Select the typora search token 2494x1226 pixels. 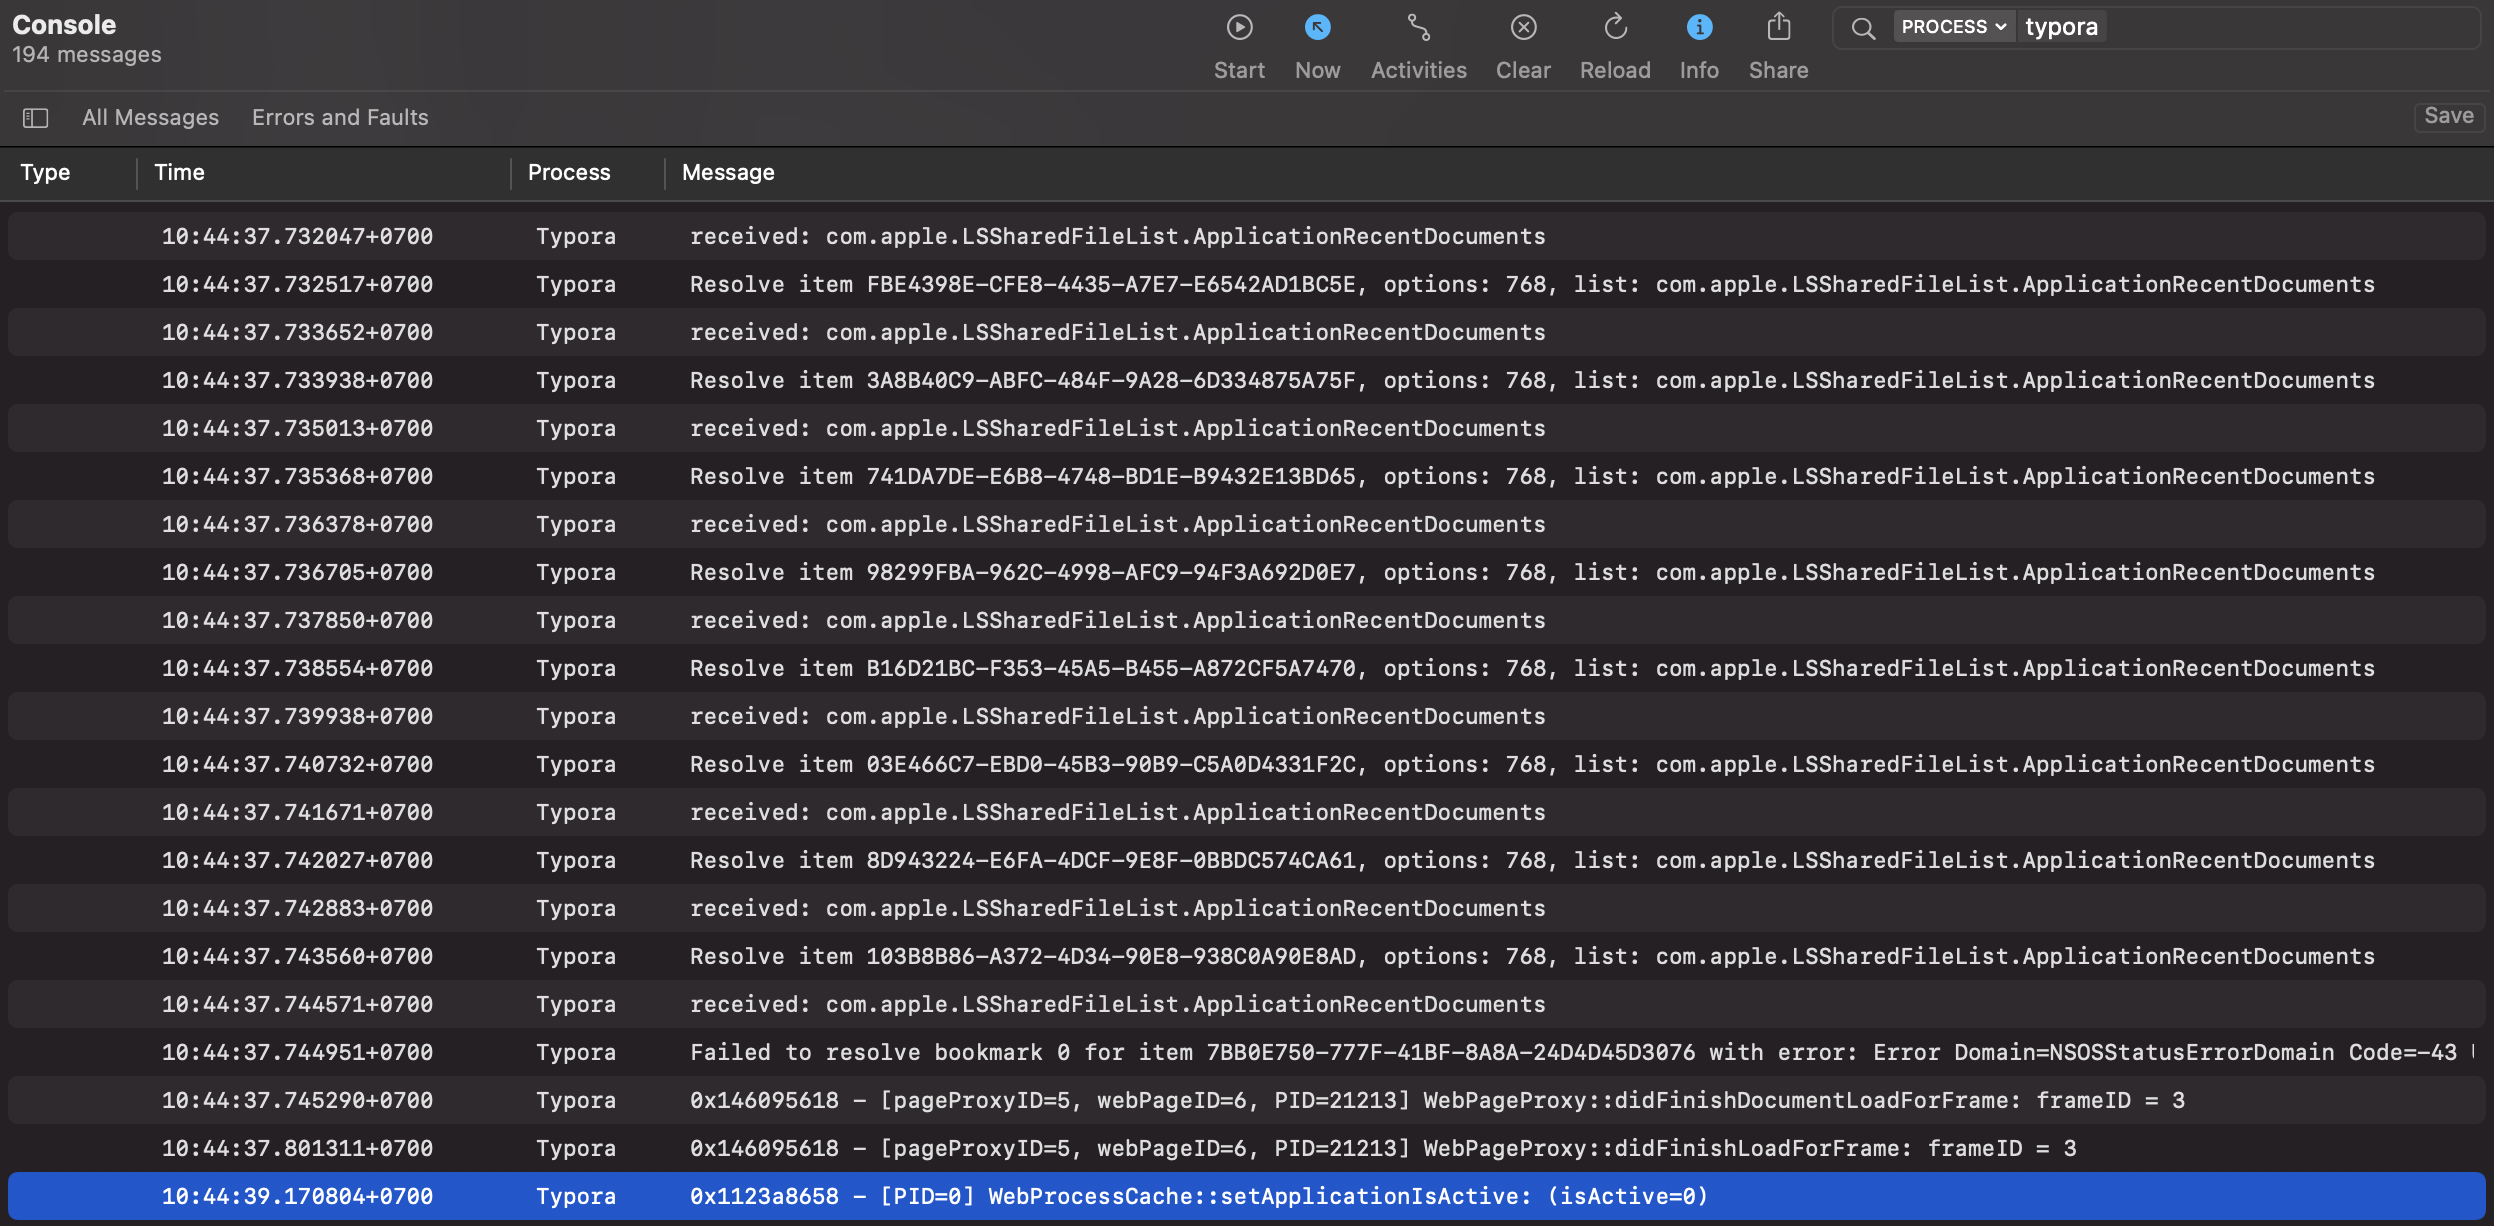(x=2061, y=26)
